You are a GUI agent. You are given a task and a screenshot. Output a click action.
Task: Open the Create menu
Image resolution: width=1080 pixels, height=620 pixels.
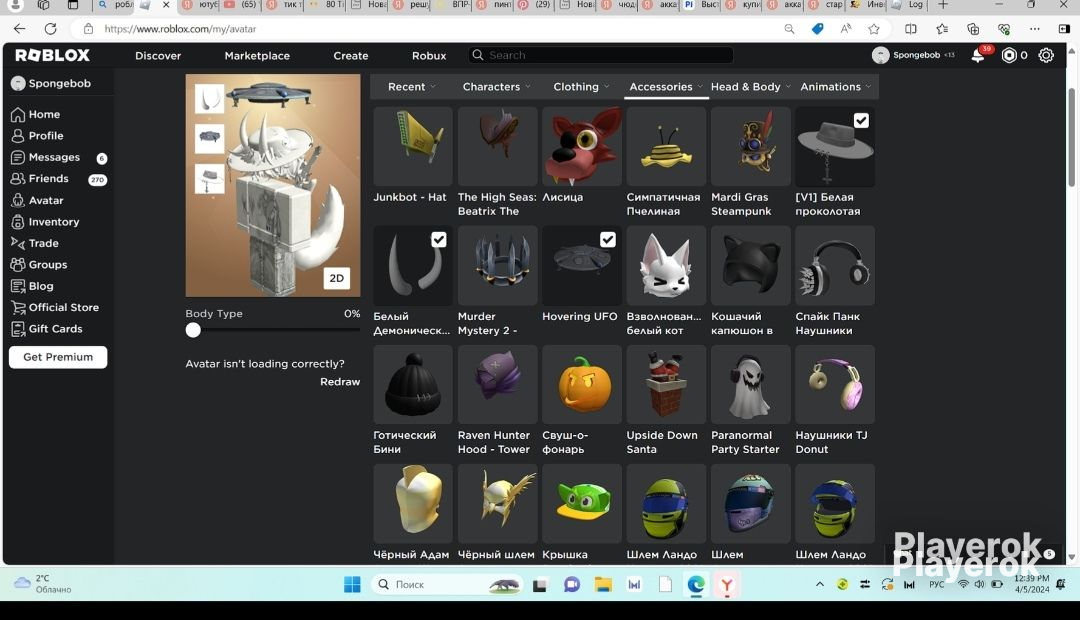point(351,56)
